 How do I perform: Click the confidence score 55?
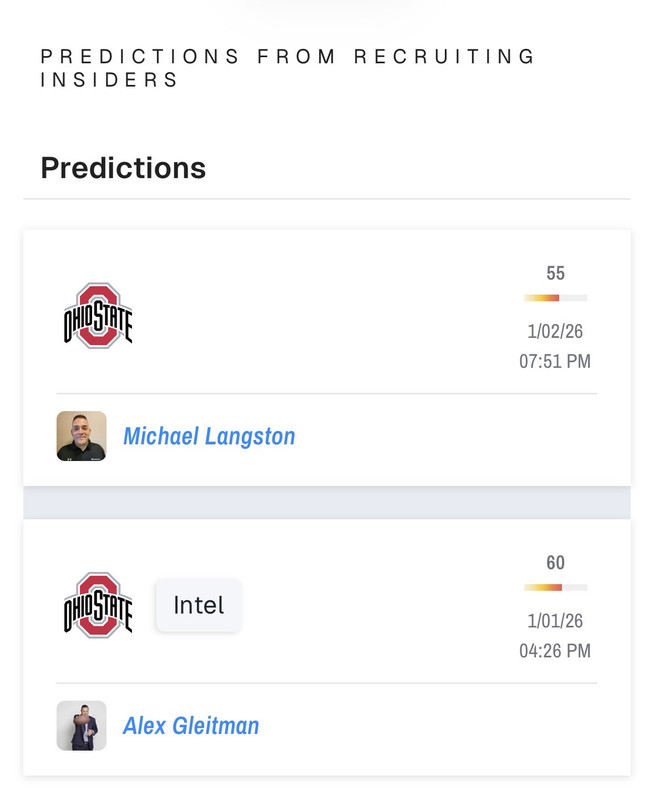pos(556,273)
